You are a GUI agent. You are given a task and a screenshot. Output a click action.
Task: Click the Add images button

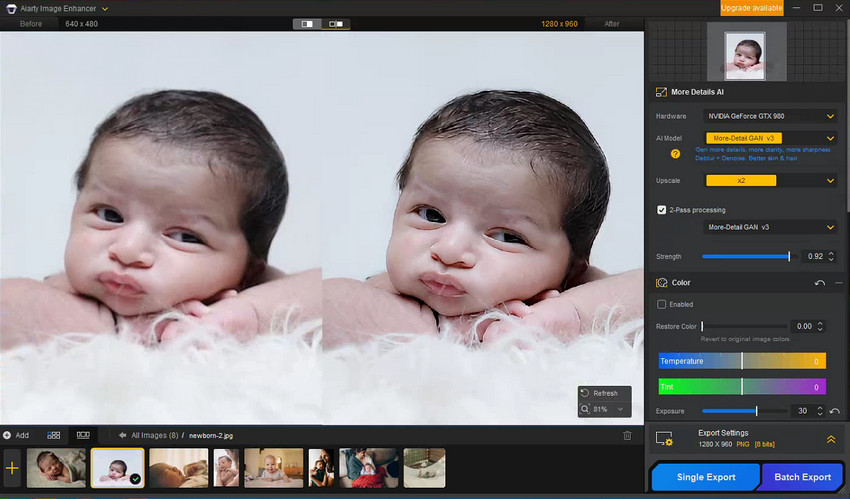tap(16, 435)
